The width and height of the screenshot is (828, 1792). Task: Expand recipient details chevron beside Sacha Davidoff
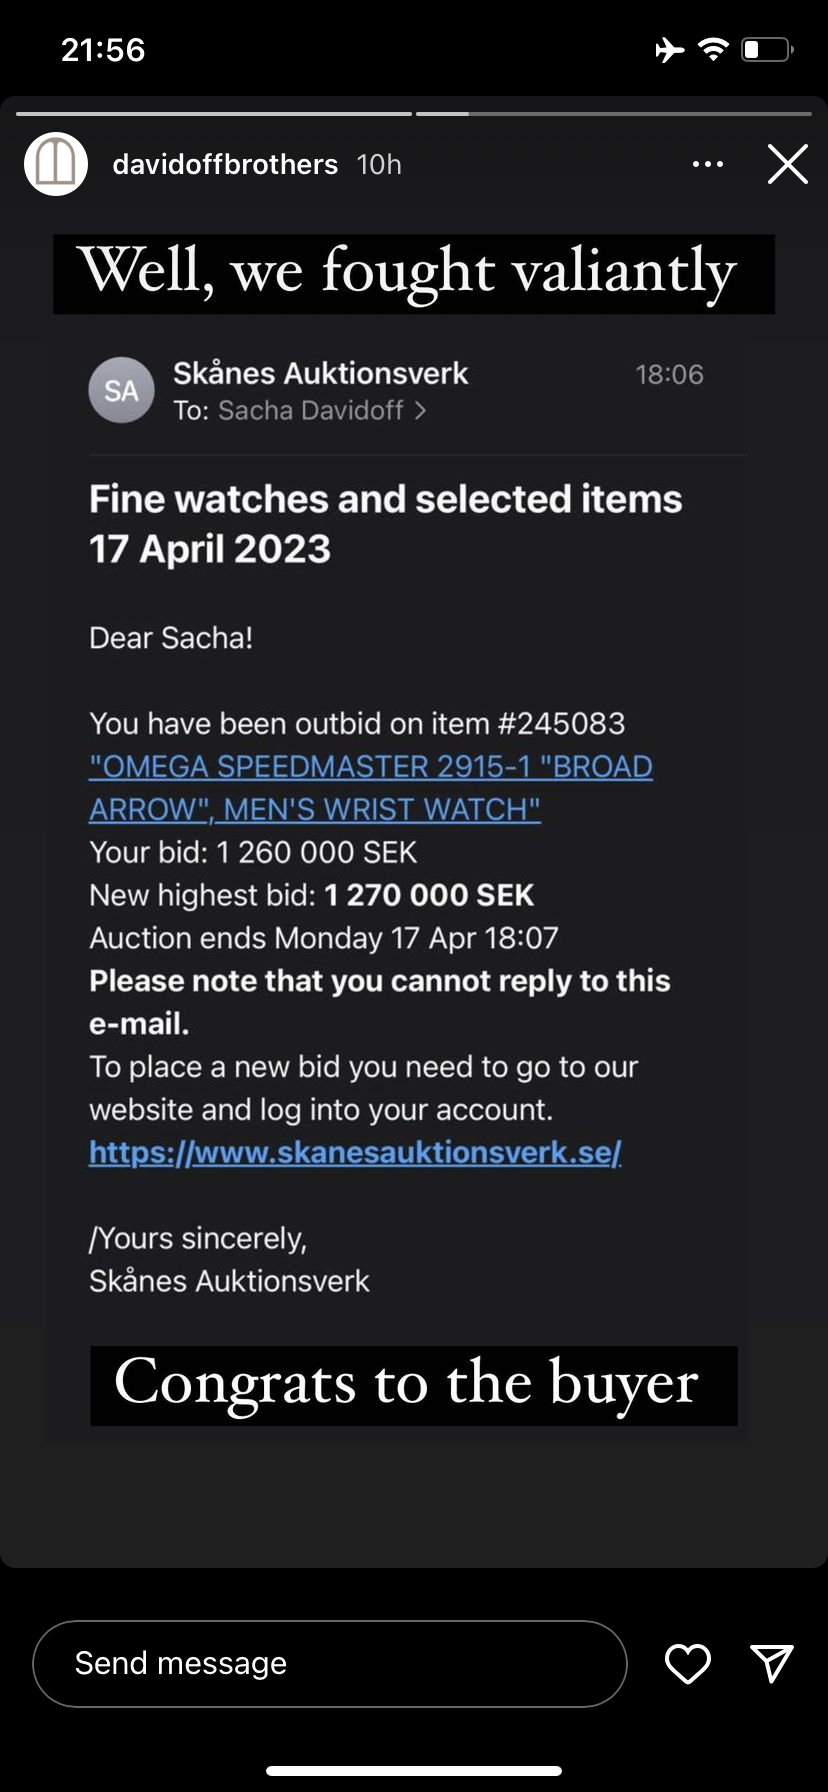420,411
